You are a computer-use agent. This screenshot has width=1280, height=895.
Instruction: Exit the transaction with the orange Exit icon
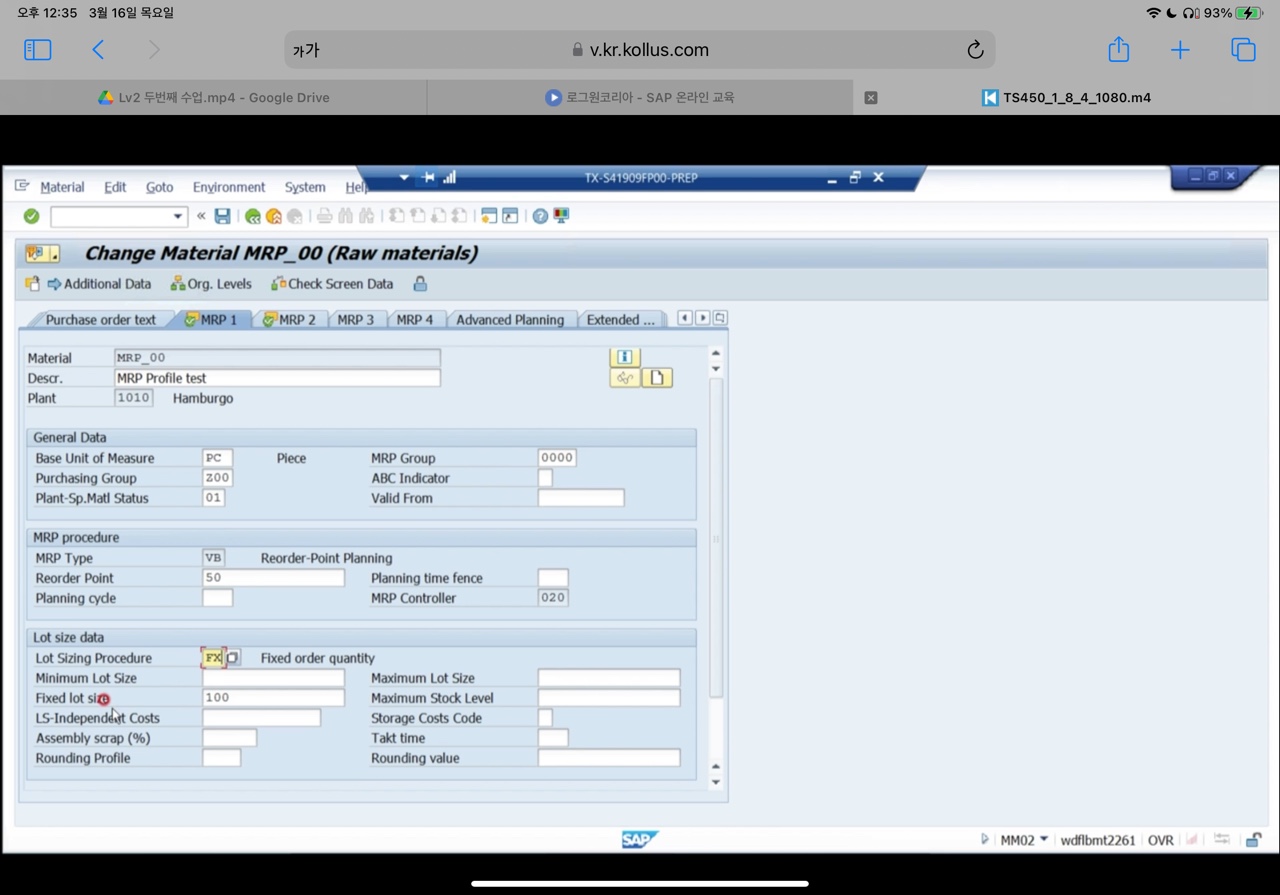(x=273, y=216)
